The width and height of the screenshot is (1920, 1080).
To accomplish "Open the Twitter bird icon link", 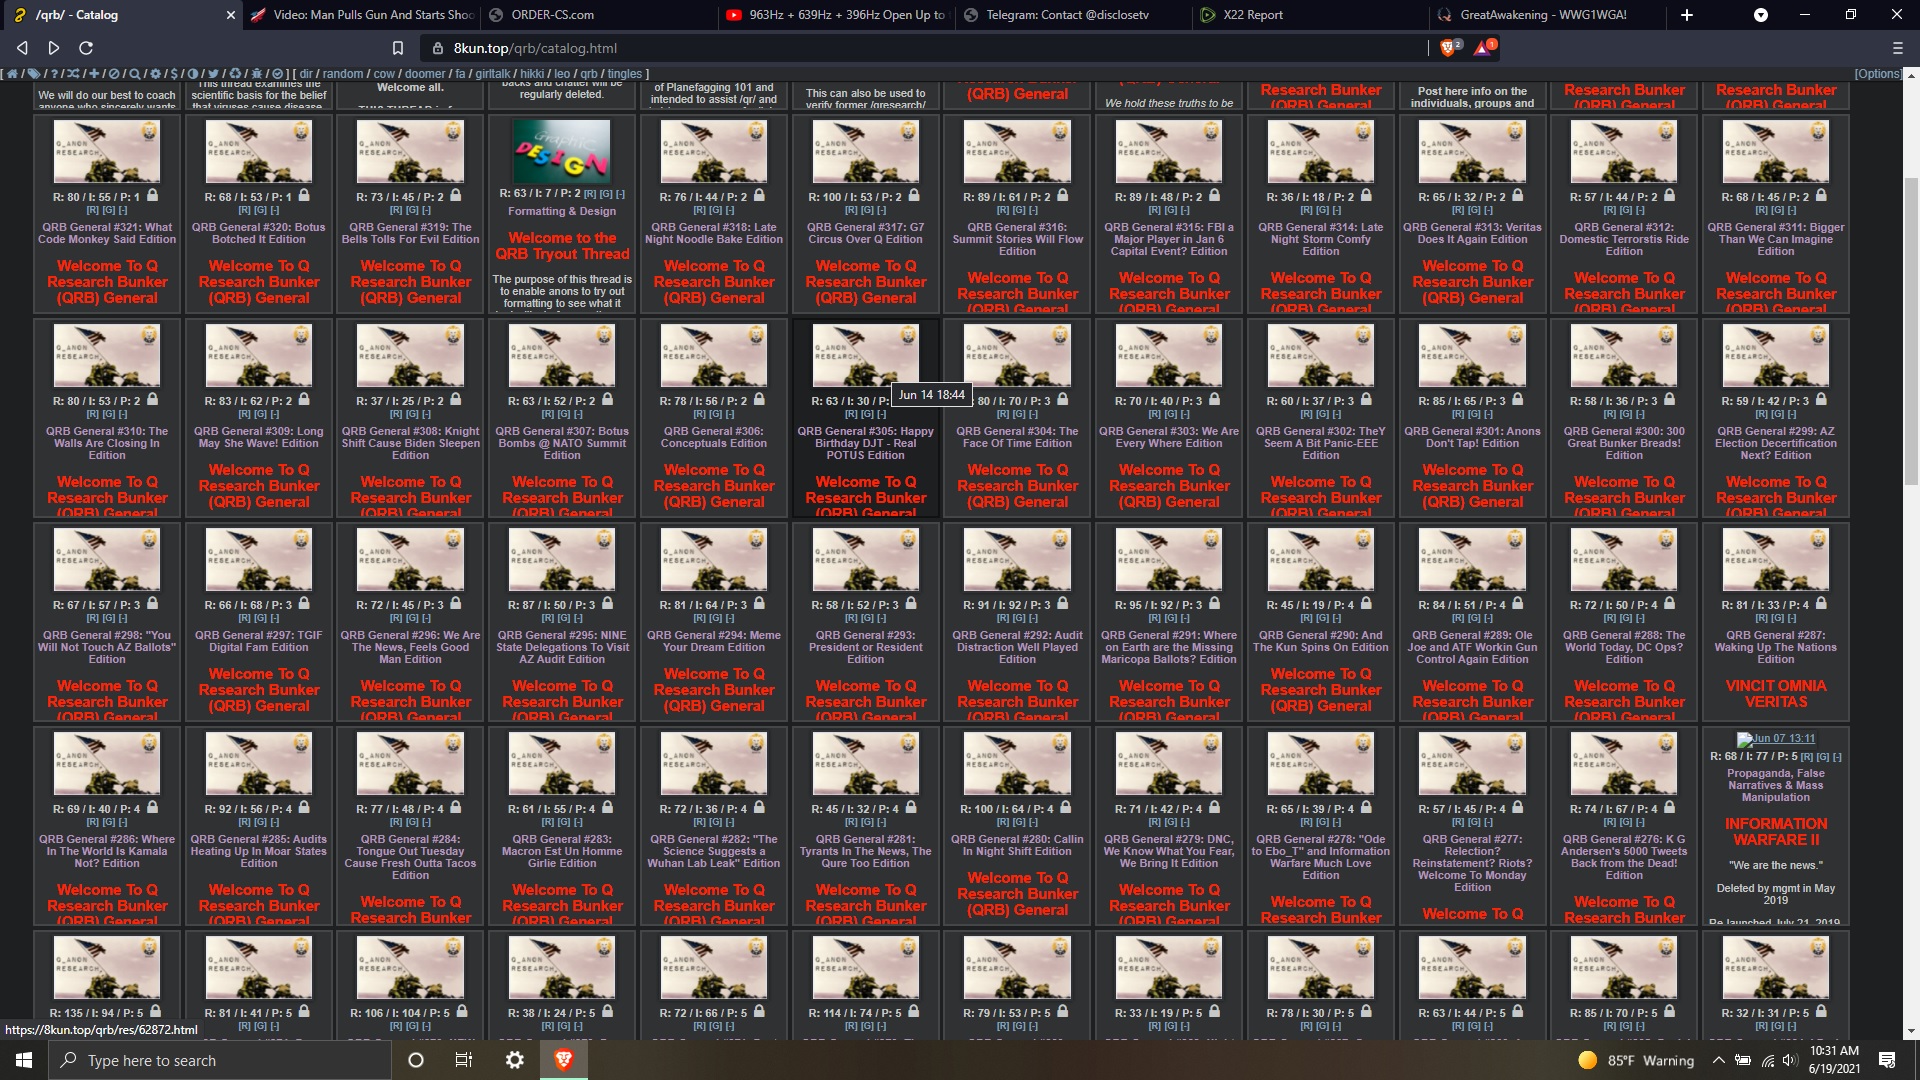I will click(213, 74).
